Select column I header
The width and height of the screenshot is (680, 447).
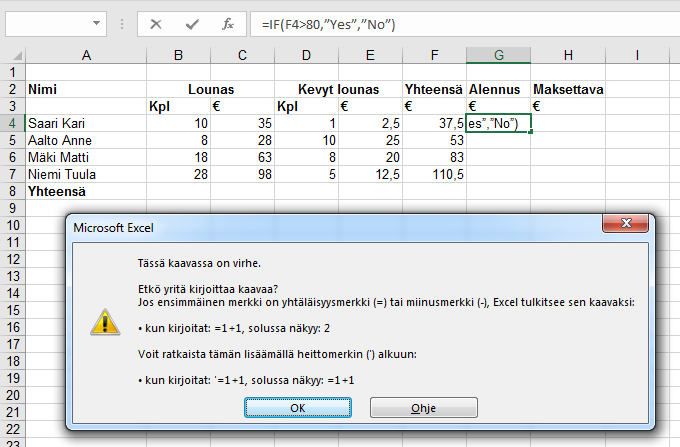pos(637,55)
